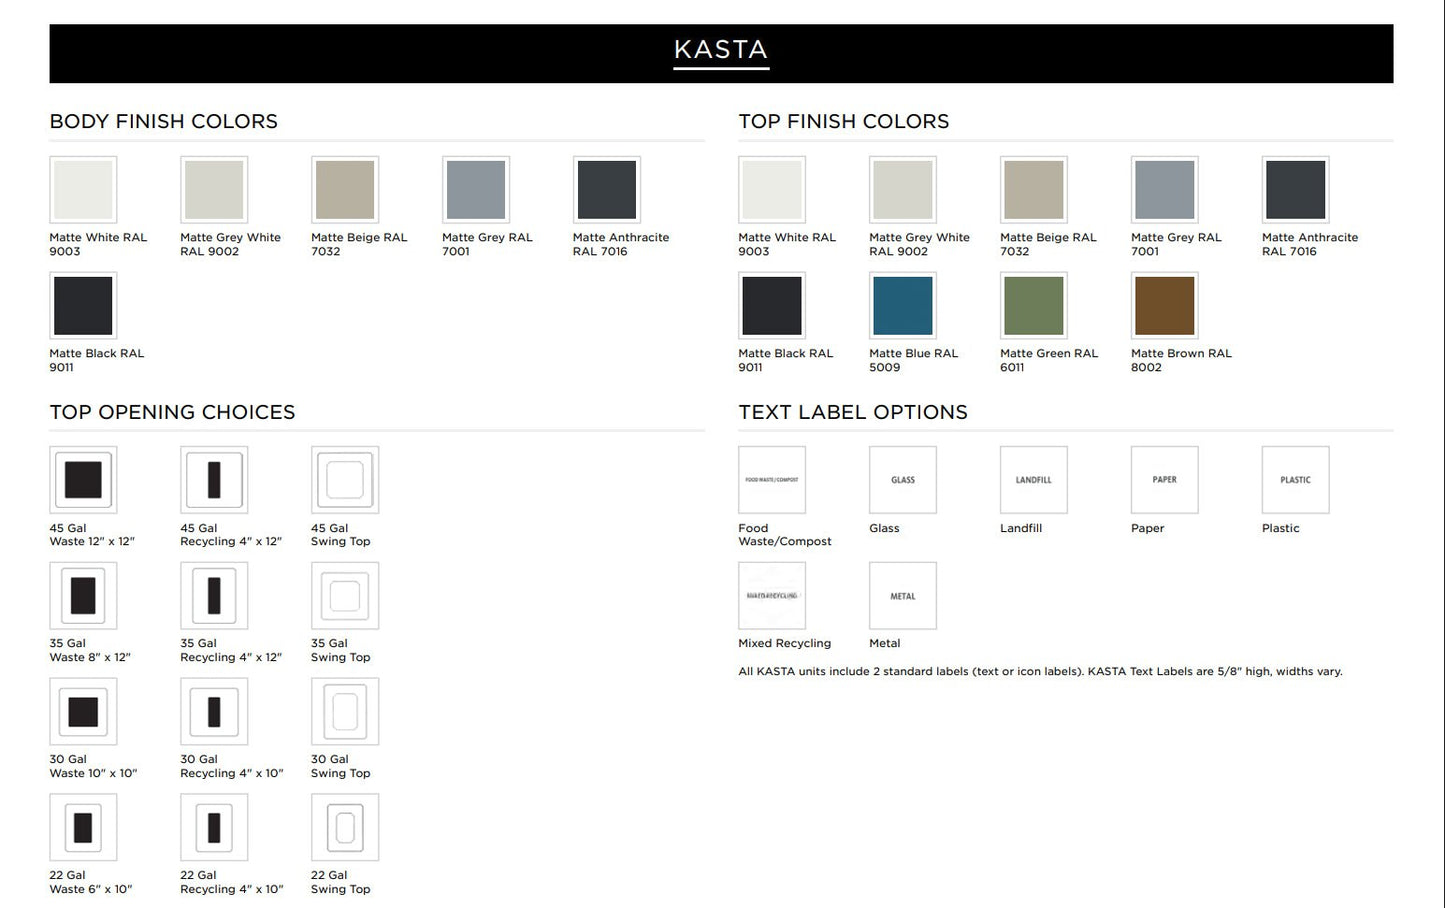Select the Food Waste/Compost text label icon
The image size is (1445, 908).
pyautogui.click(x=772, y=480)
